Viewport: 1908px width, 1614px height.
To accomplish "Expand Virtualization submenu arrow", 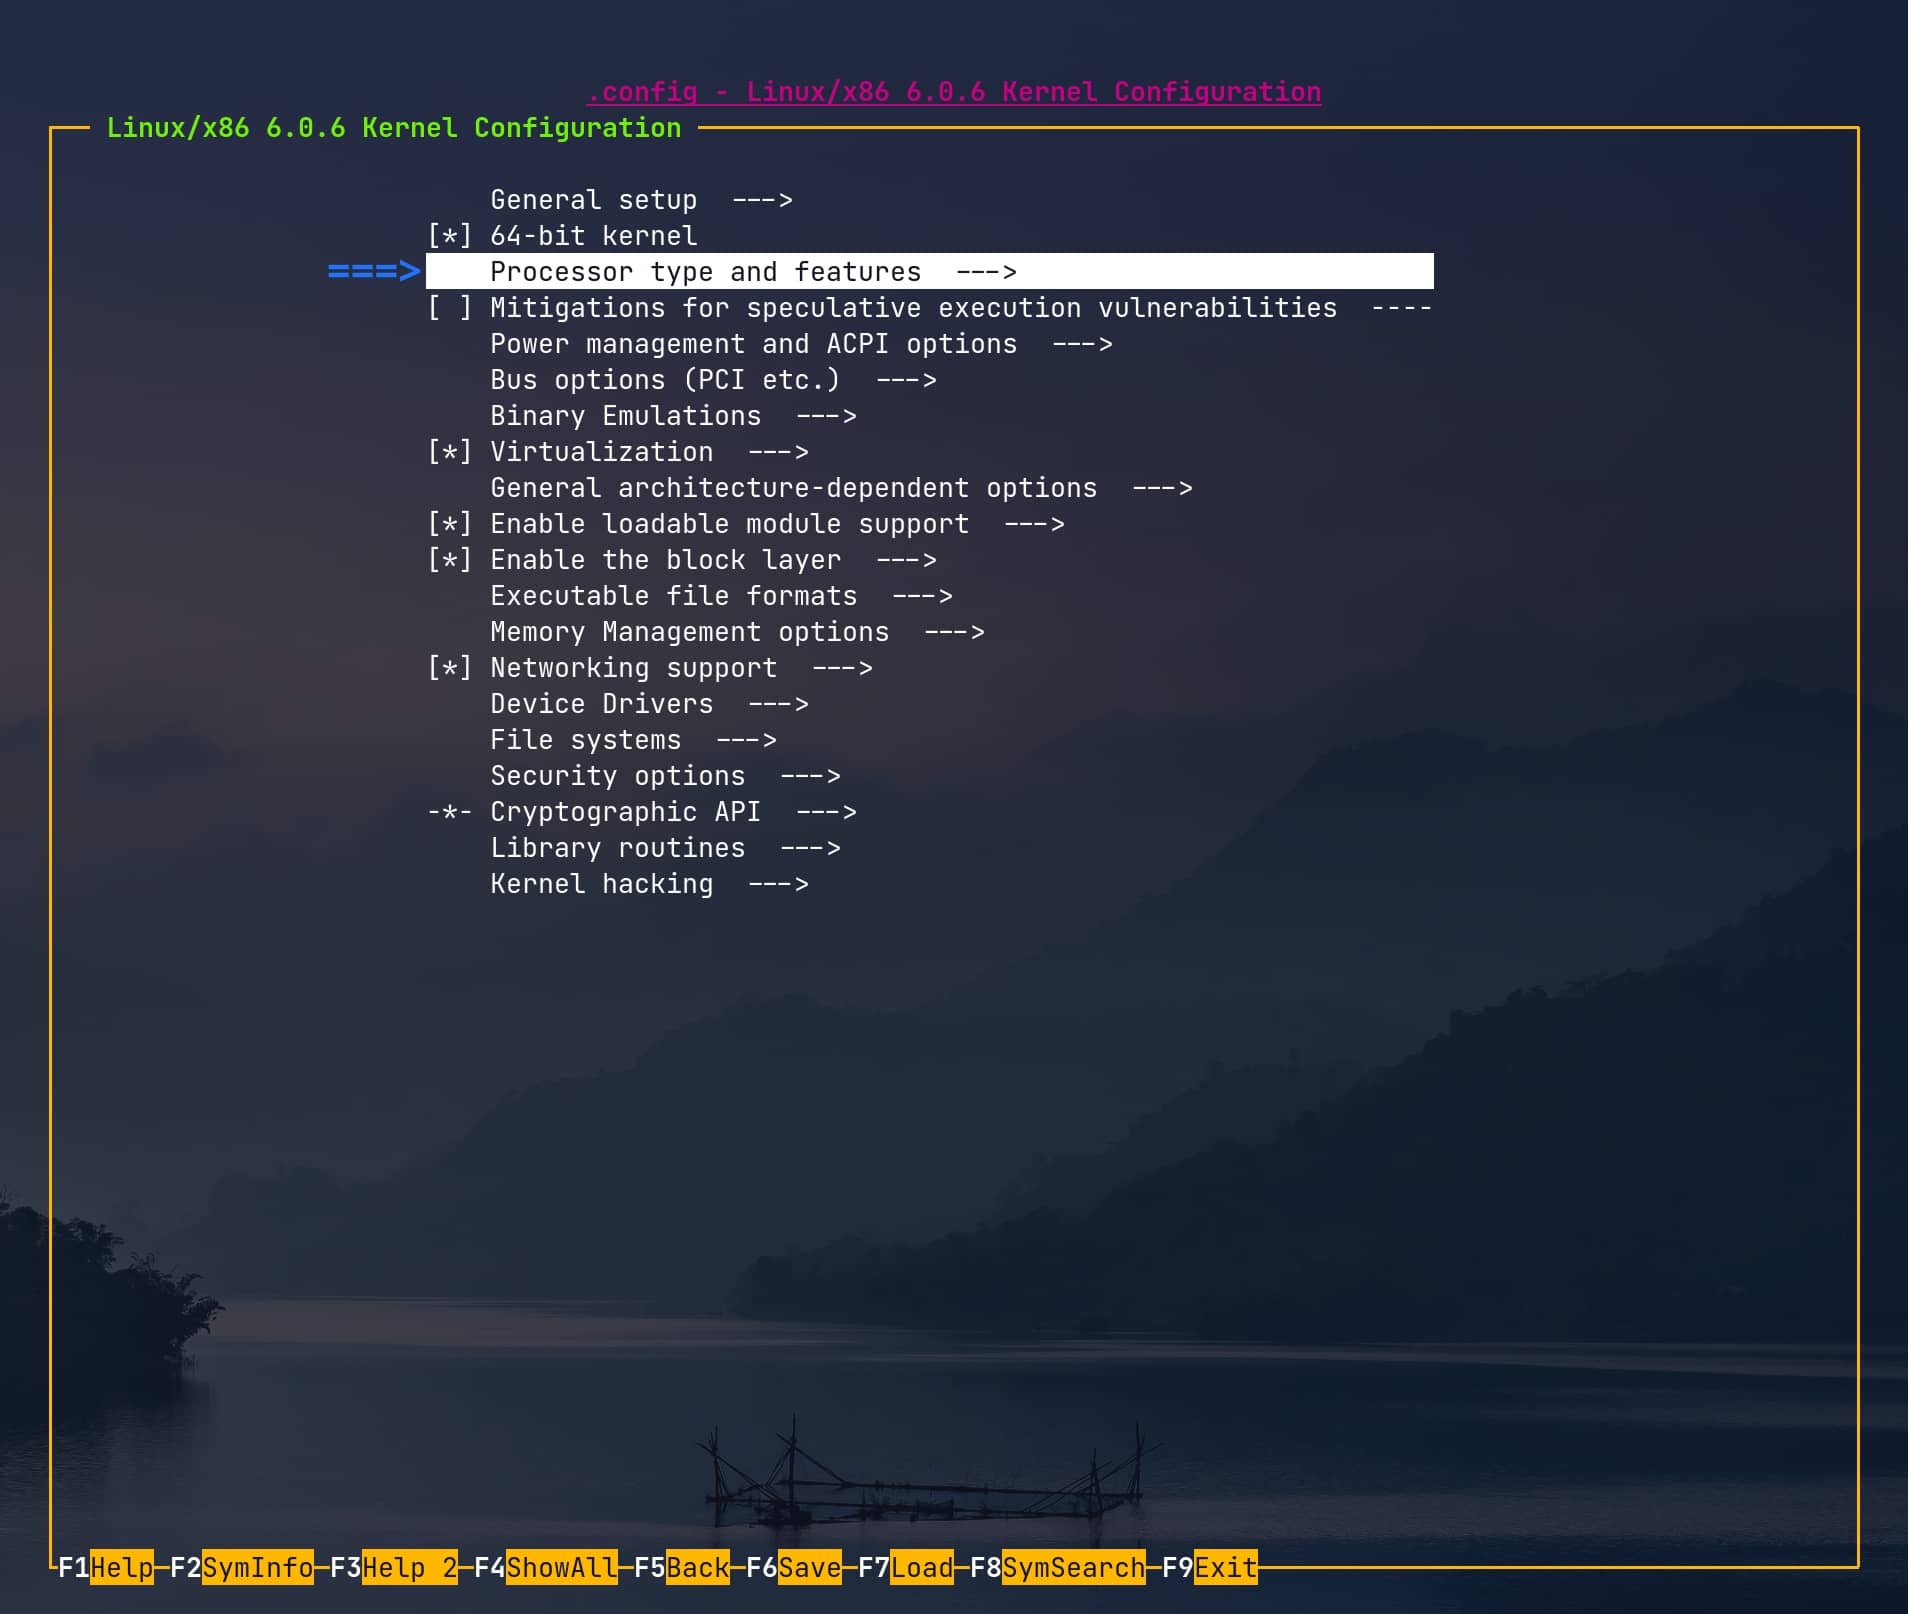I will pyautogui.click(x=778, y=452).
